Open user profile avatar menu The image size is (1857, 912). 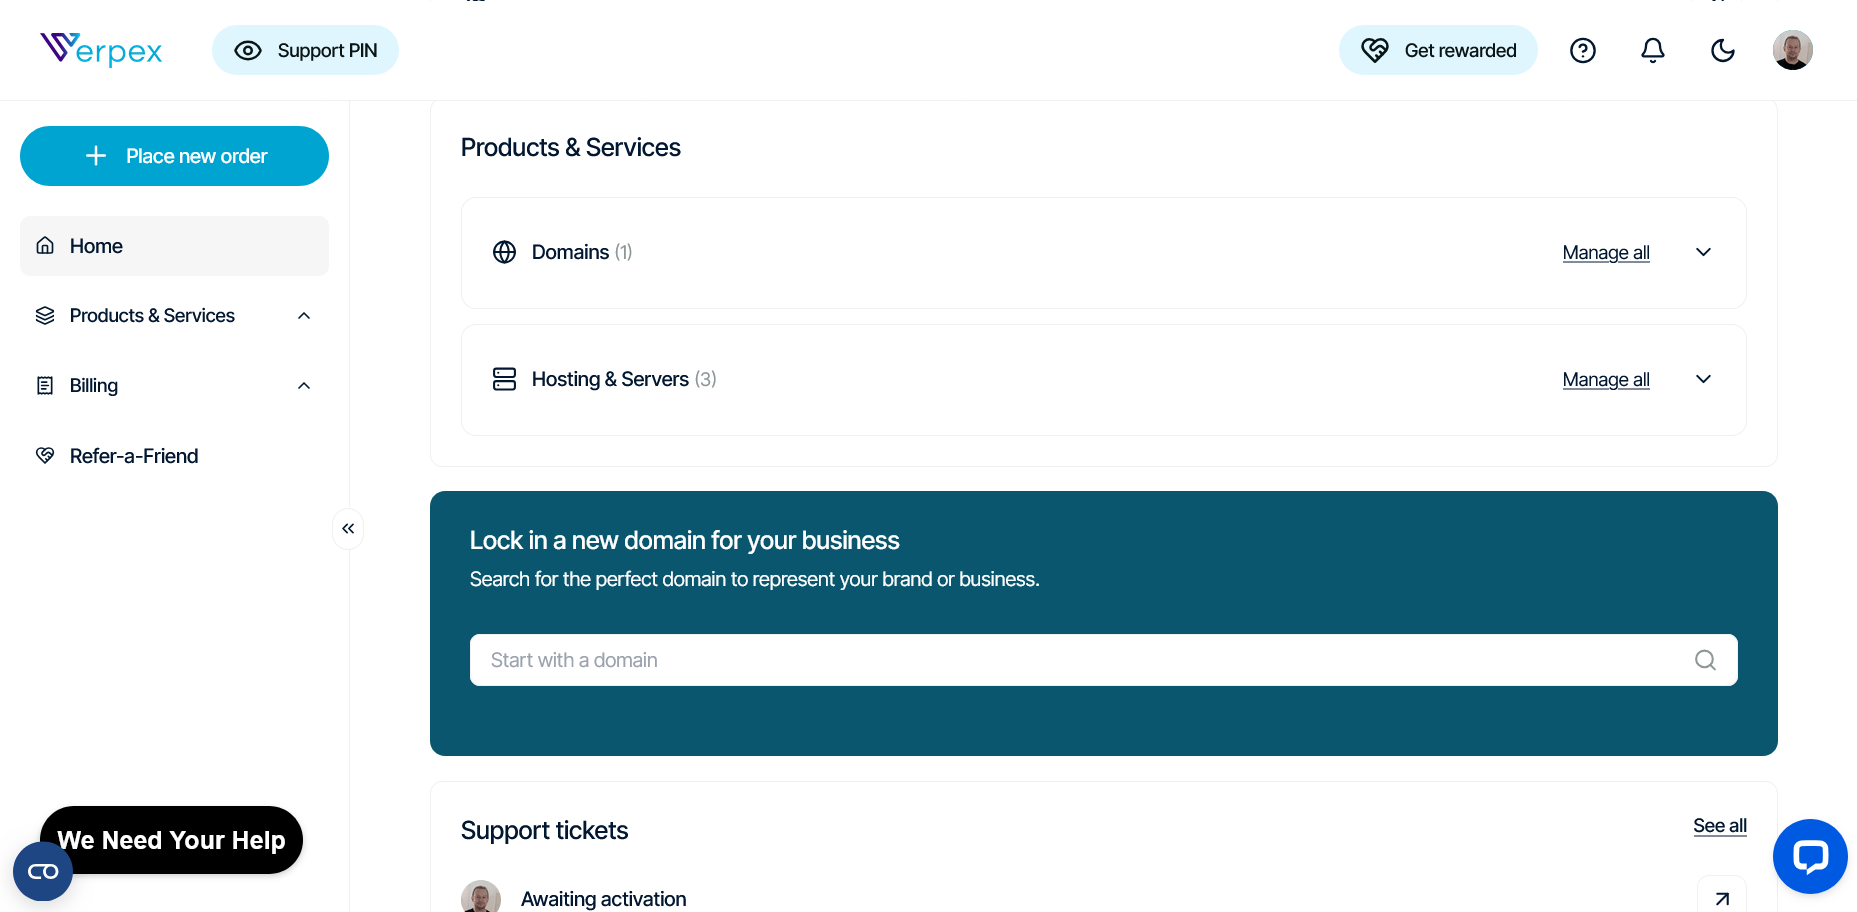coord(1793,50)
